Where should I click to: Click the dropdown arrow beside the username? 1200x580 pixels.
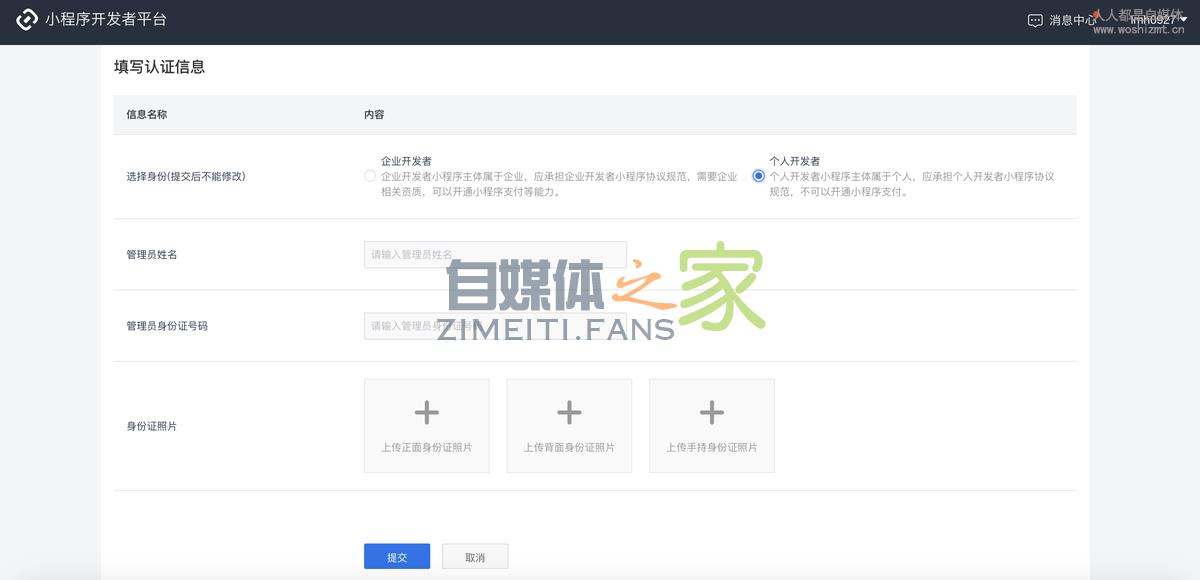pyautogui.click(x=1183, y=19)
